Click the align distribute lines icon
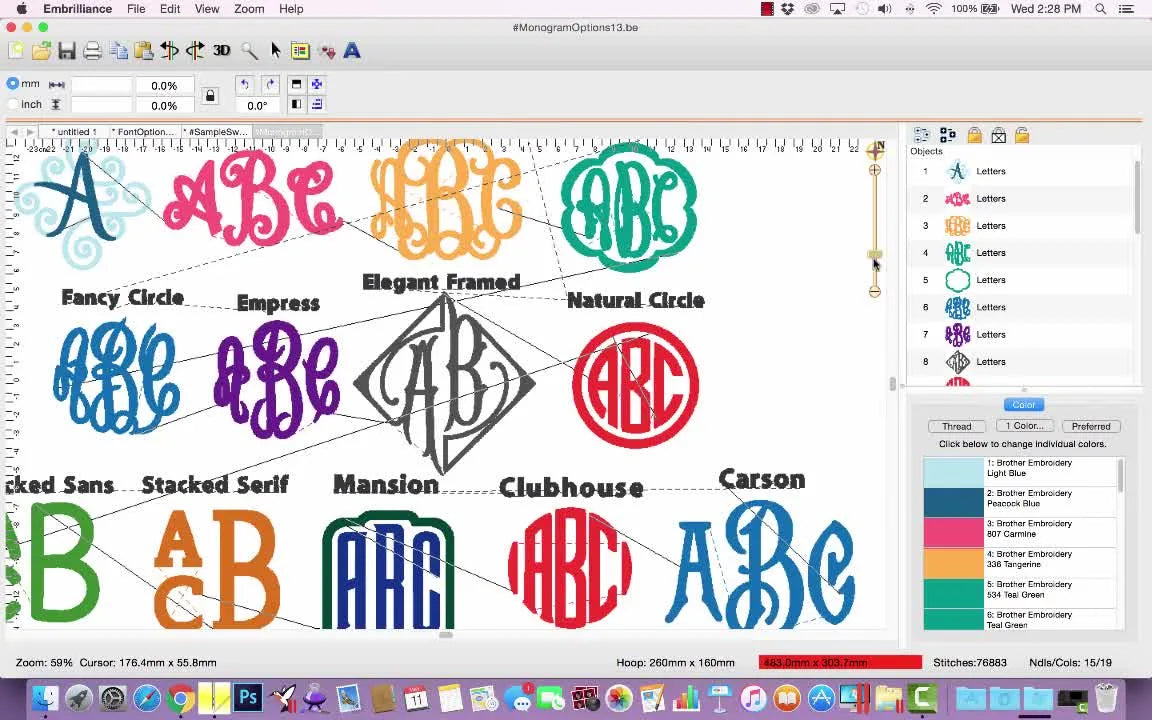Screen dimensions: 1152x720 click(x=317, y=104)
